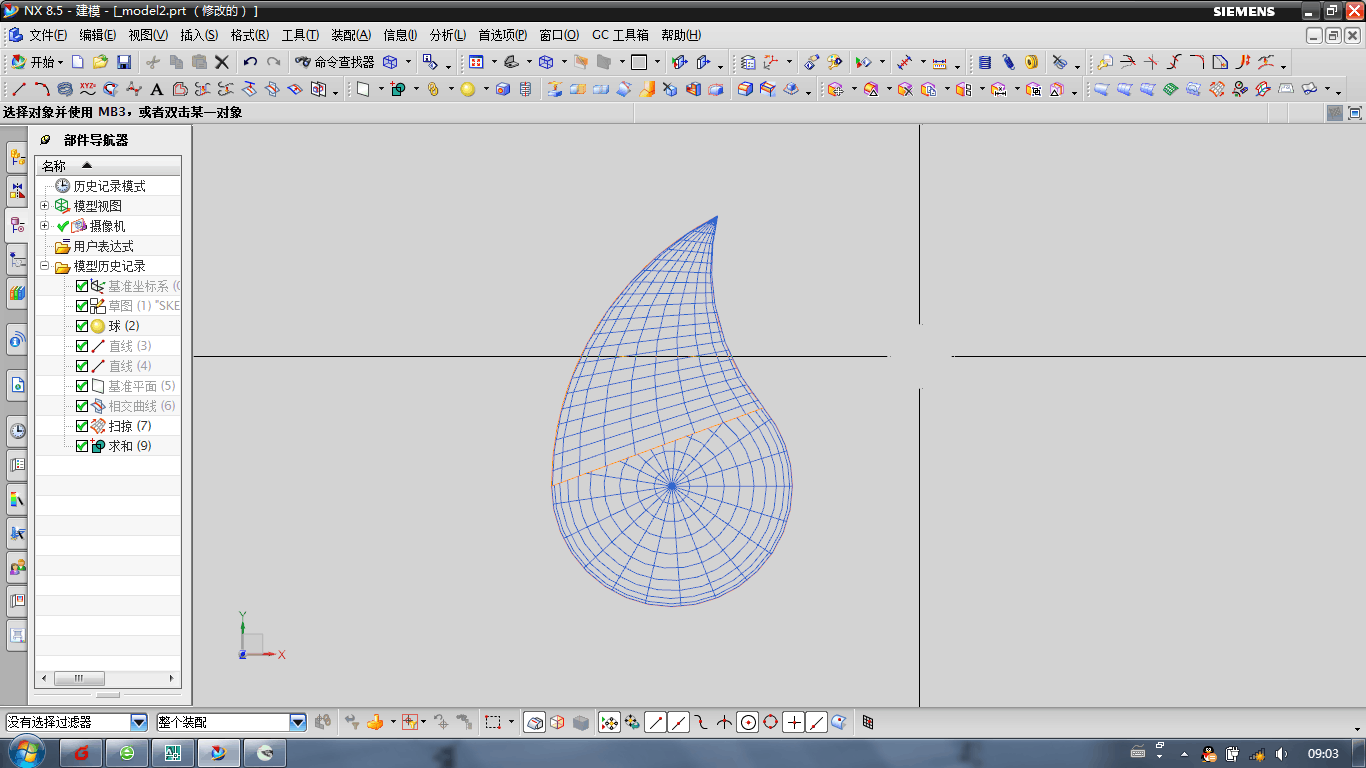
Task: Uncheck the 基准平面 (5) checkbox
Action: pos(82,386)
